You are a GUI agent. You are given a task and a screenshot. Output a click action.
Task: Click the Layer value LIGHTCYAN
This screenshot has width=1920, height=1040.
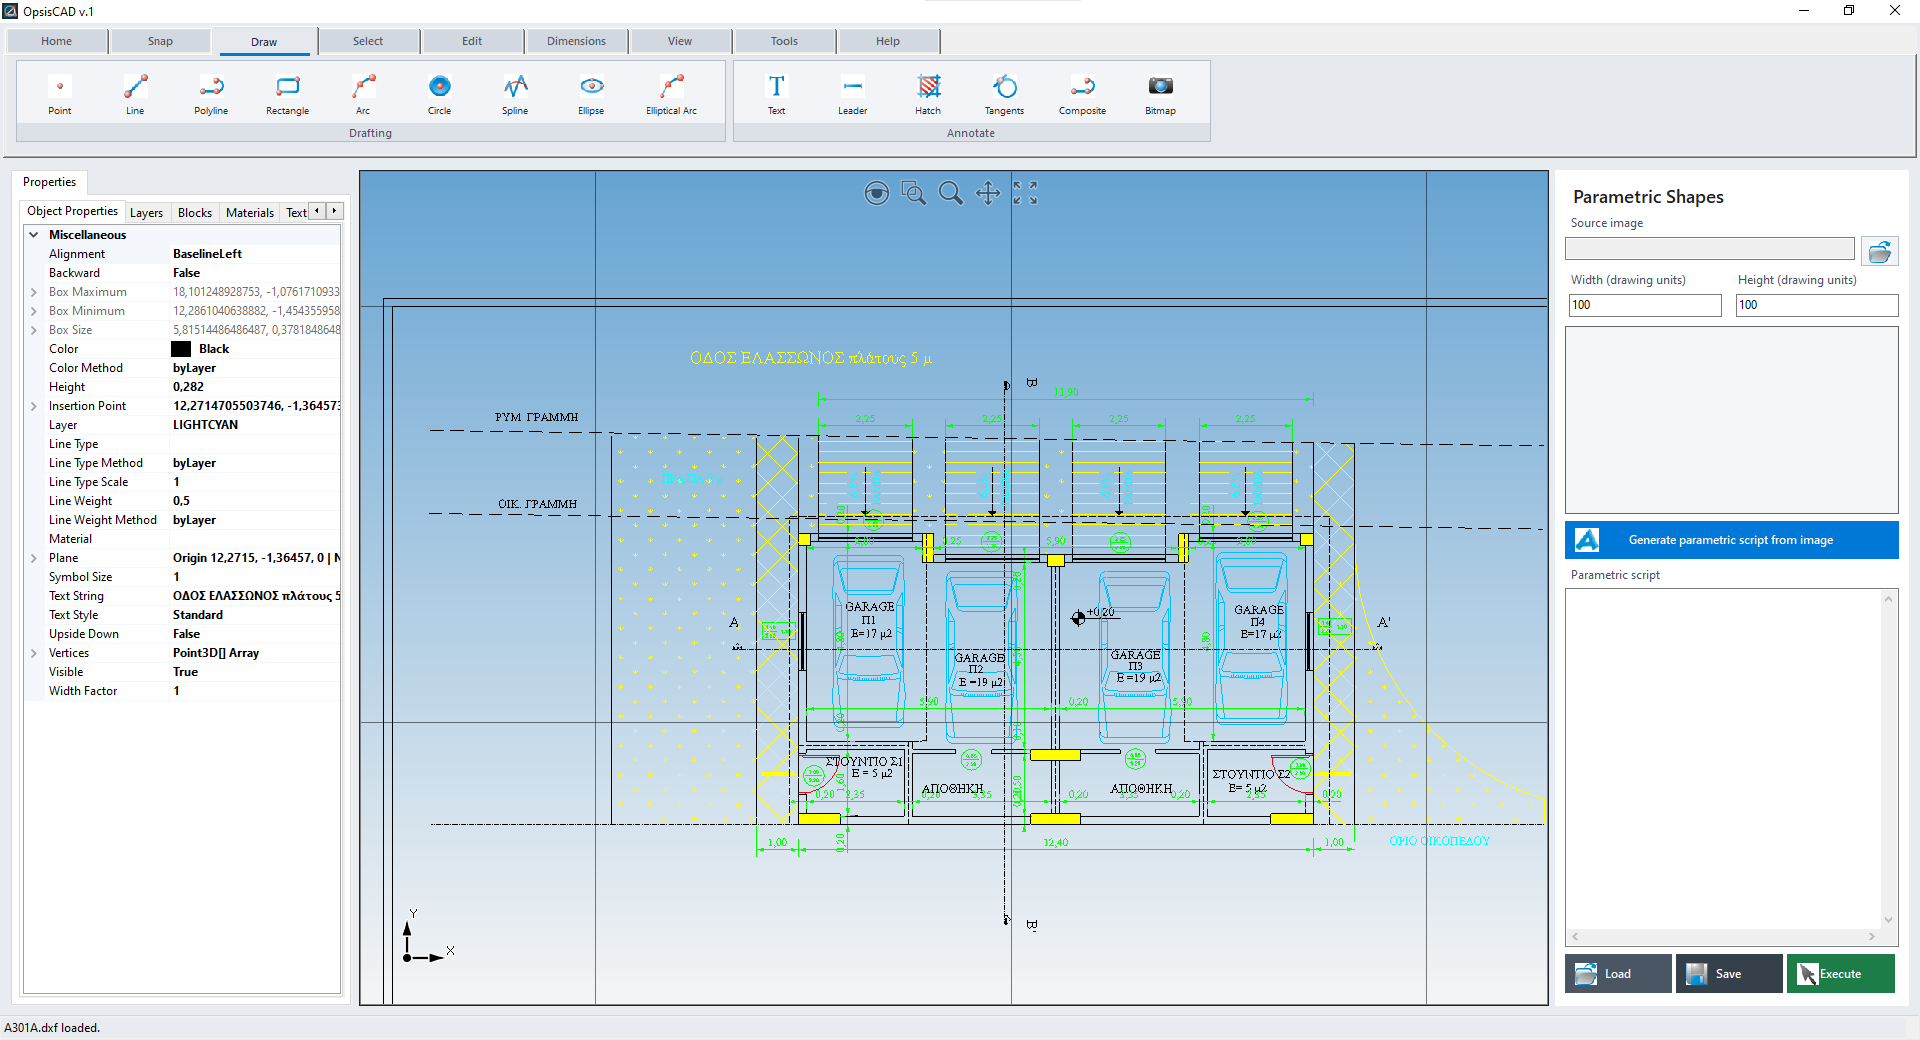205,425
